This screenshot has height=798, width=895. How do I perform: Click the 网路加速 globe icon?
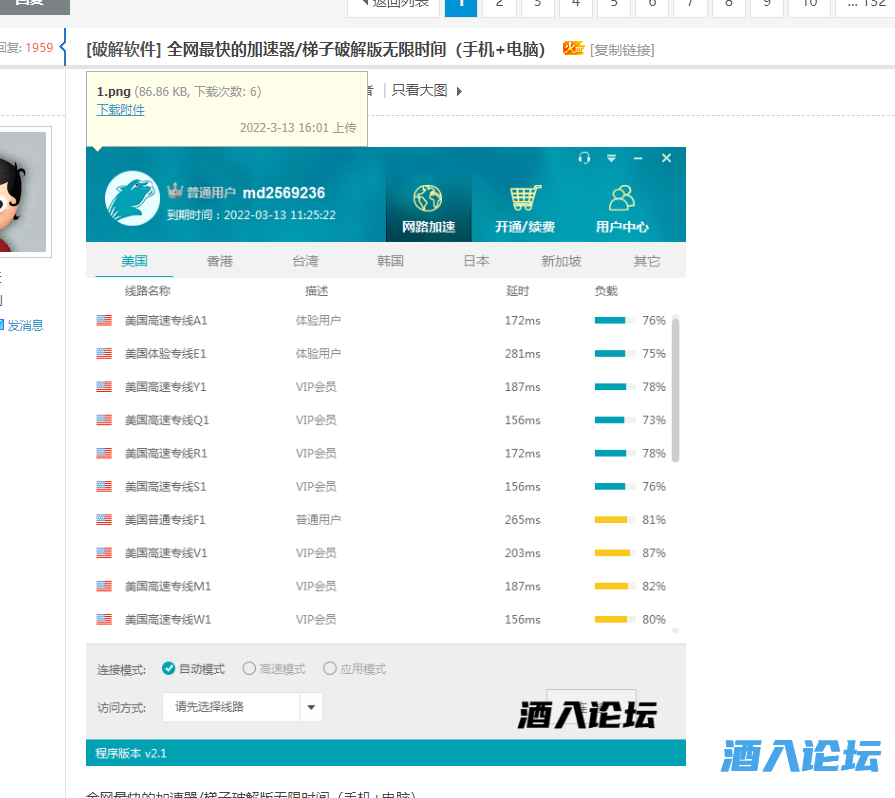click(428, 197)
